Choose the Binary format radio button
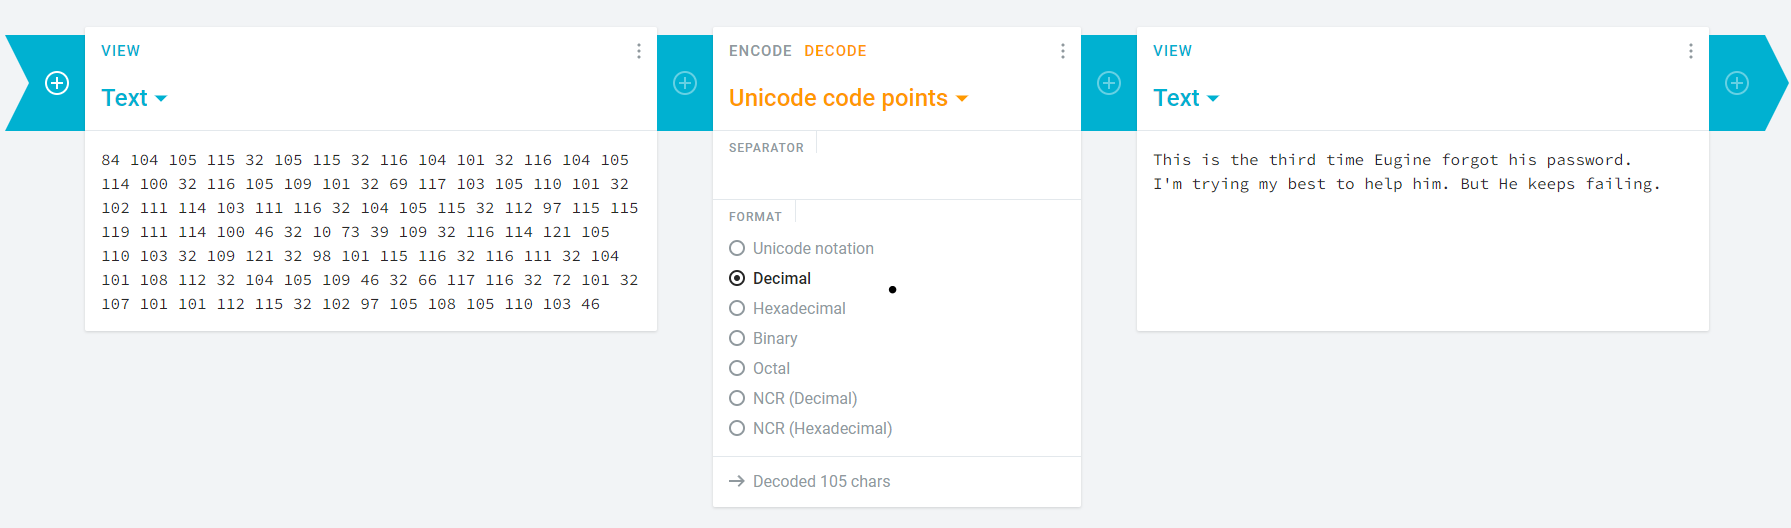The image size is (1791, 528). point(764,338)
